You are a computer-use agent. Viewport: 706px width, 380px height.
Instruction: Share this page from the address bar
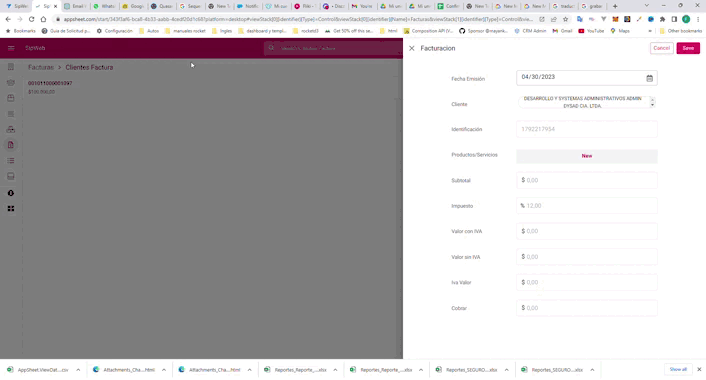pyautogui.click(x=554, y=19)
